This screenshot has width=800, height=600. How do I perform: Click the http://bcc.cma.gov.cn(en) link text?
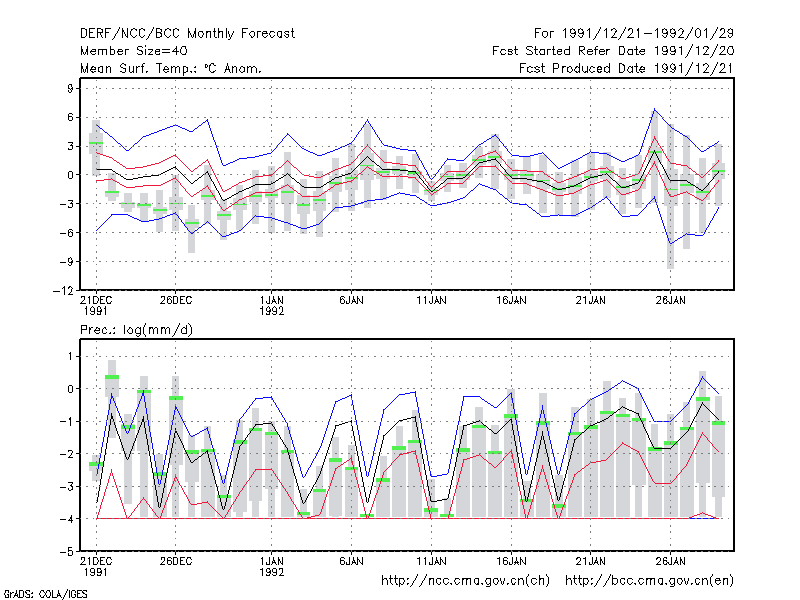[x=649, y=581]
